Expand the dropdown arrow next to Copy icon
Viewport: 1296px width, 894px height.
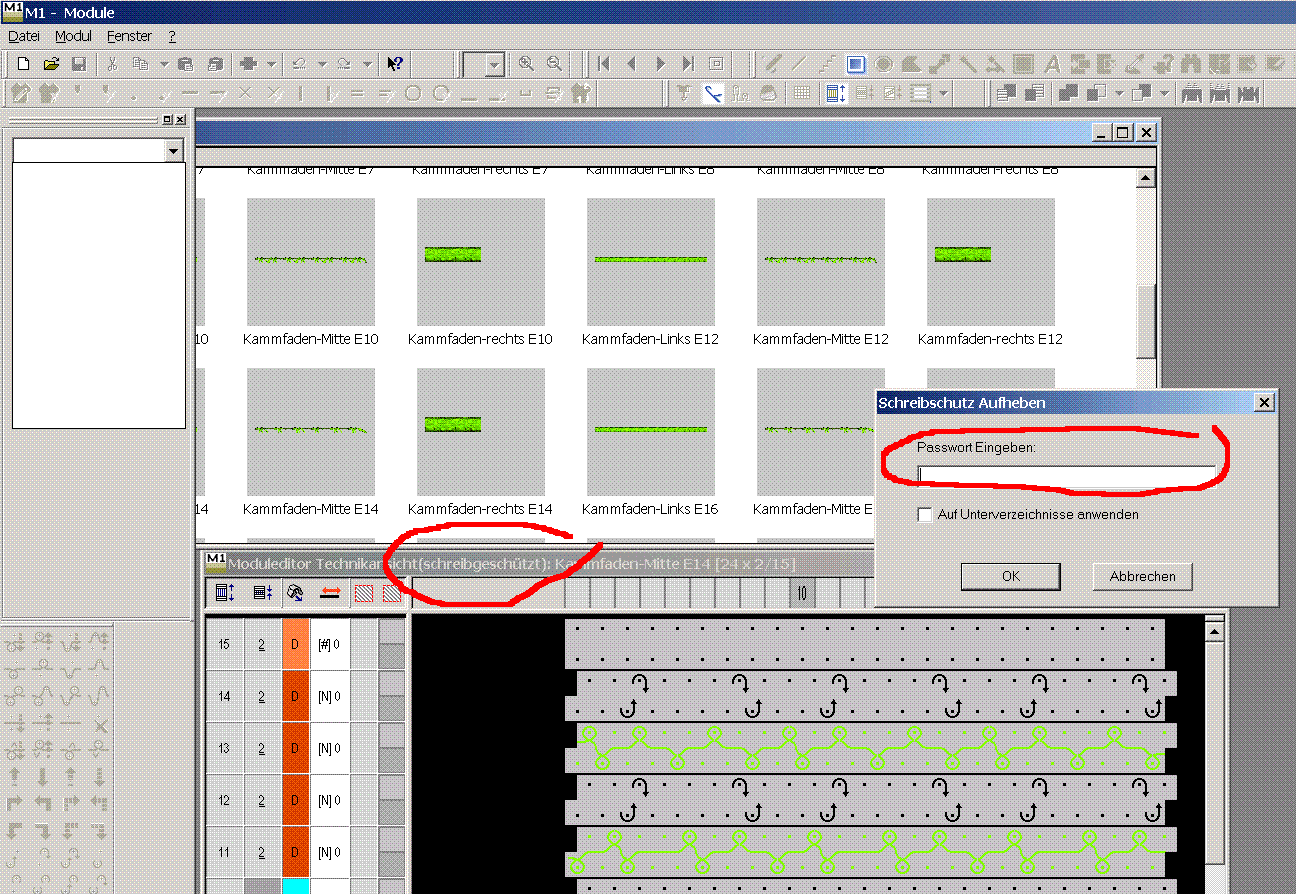[163, 64]
